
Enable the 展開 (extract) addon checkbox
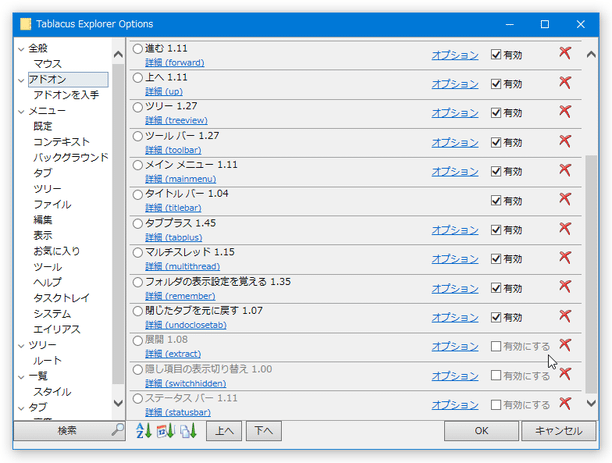coord(496,346)
